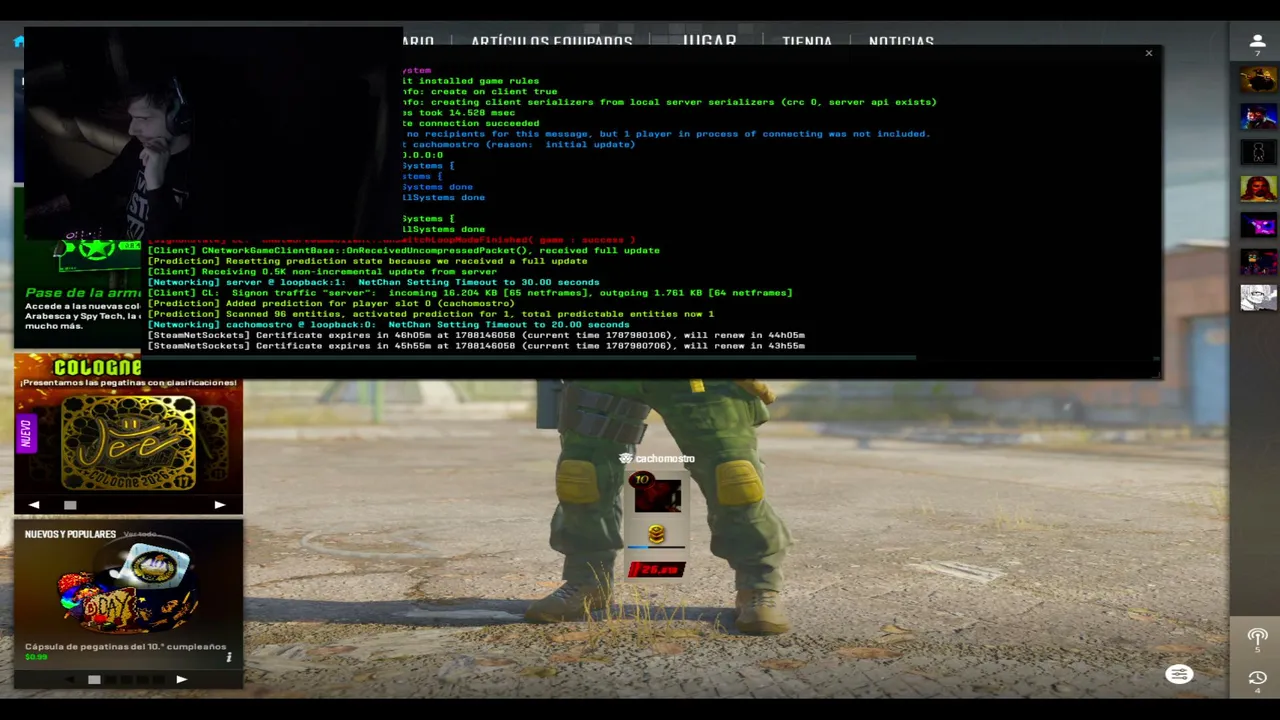Go to the previous Cologne sticker slide
The width and height of the screenshot is (1280, 720).
click(34, 505)
